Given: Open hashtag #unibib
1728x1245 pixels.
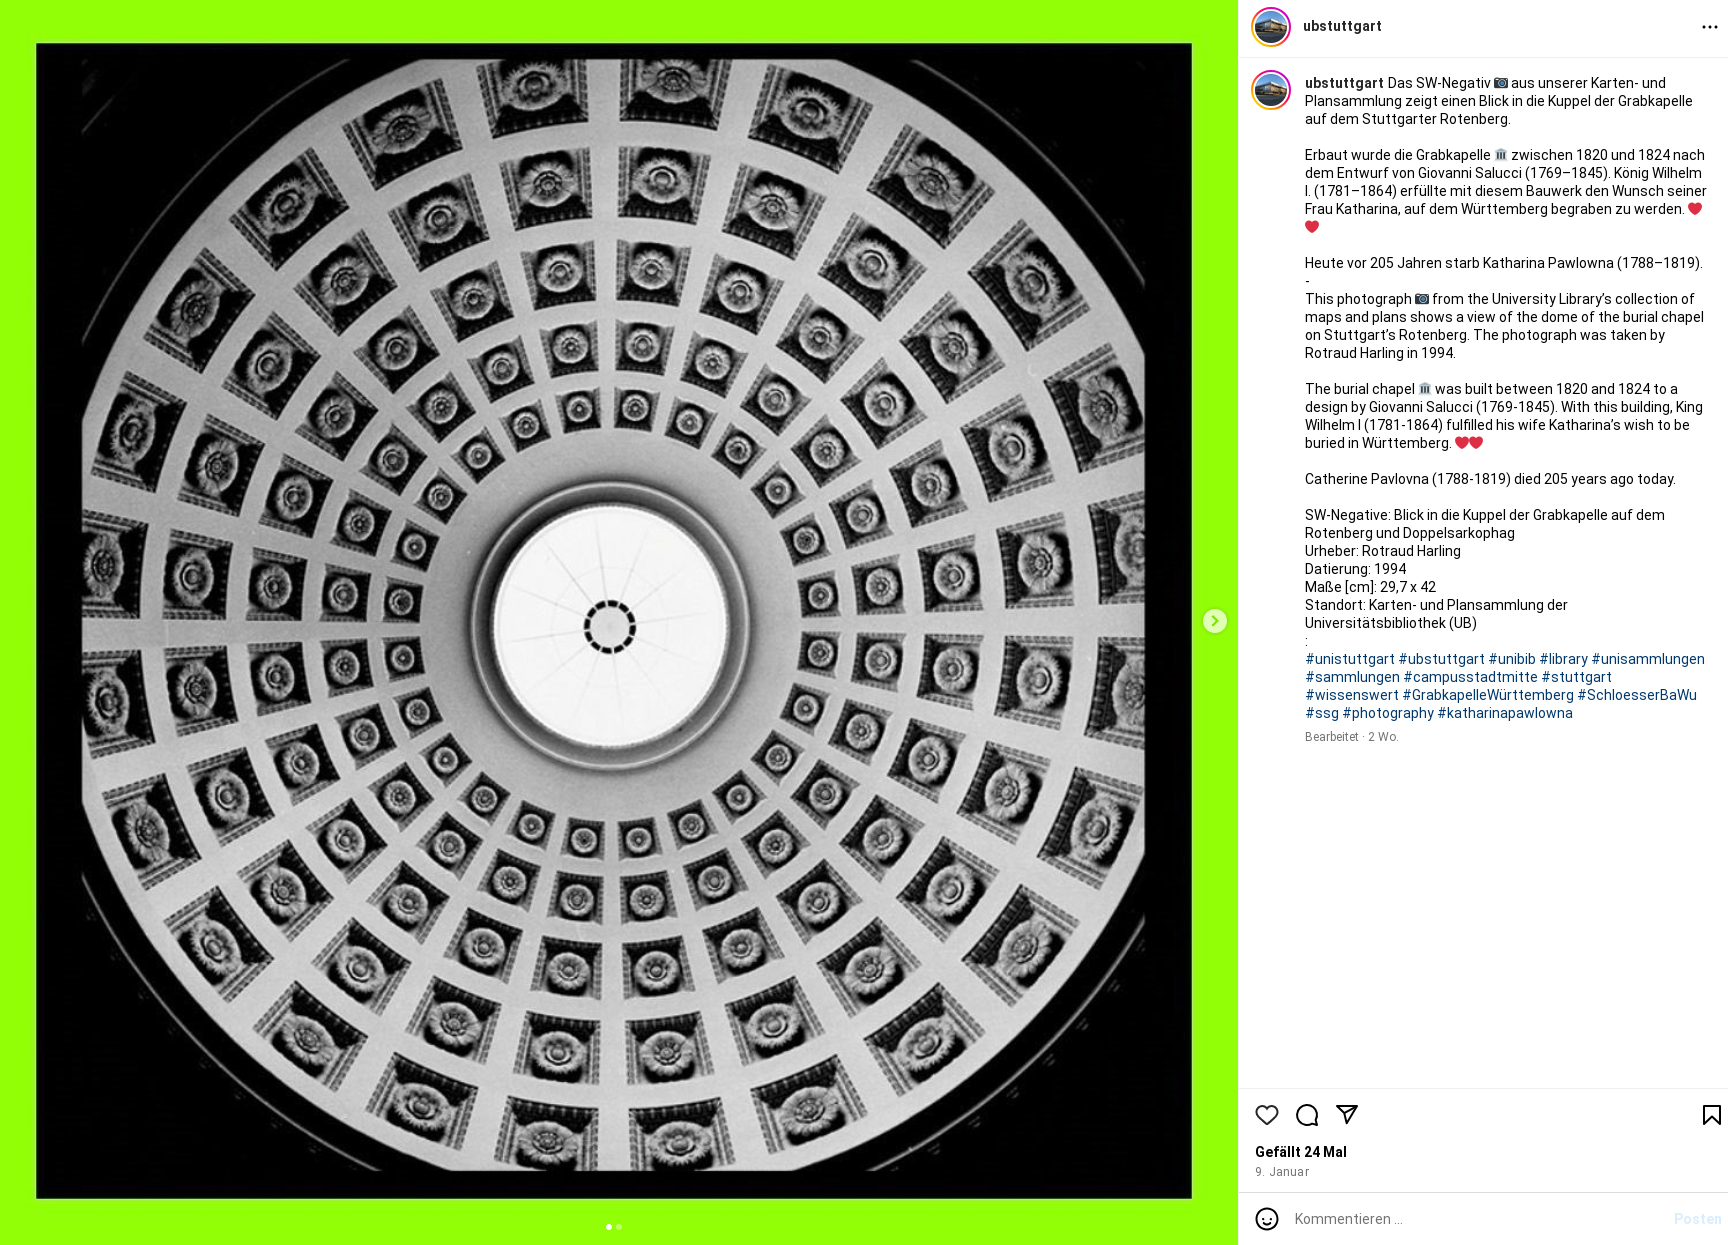Looking at the screenshot, I should click(x=1512, y=659).
